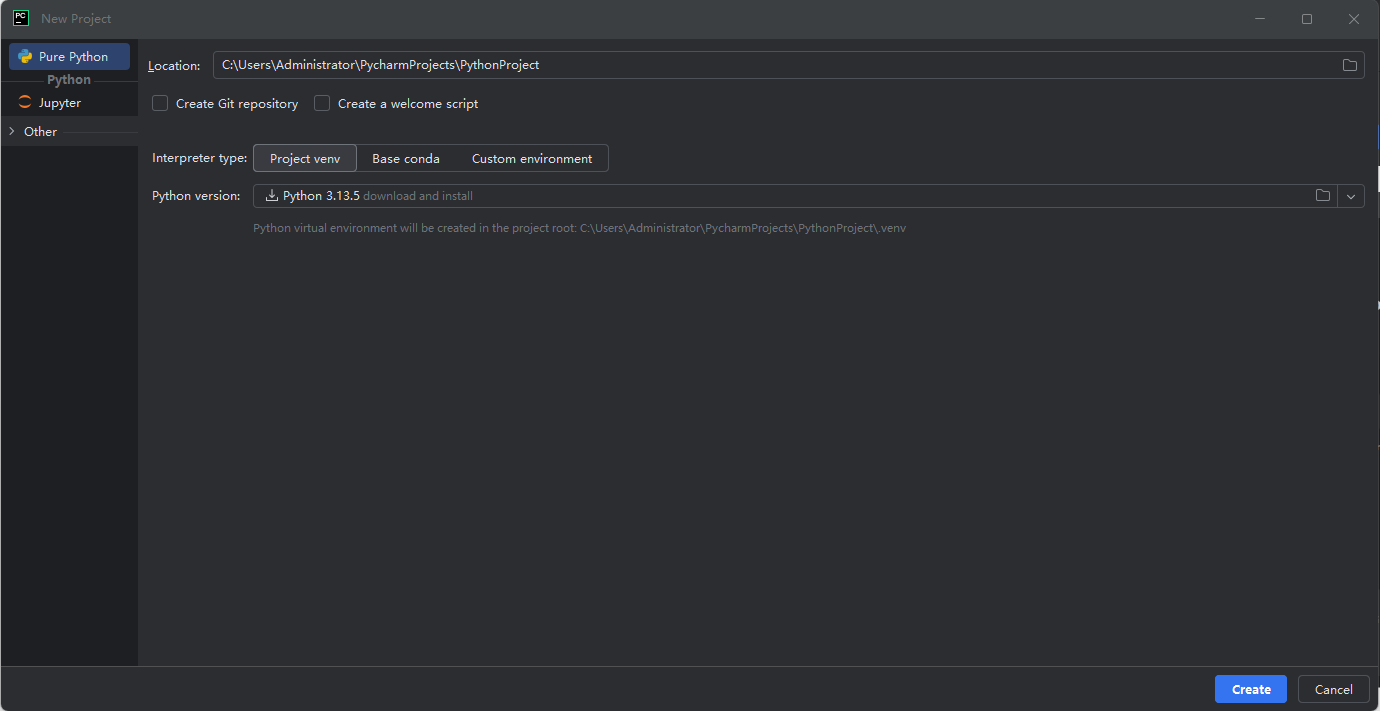This screenshot has width=1380, height=711.
Task: Click the Python version label
Action: [x=196, y=196]
